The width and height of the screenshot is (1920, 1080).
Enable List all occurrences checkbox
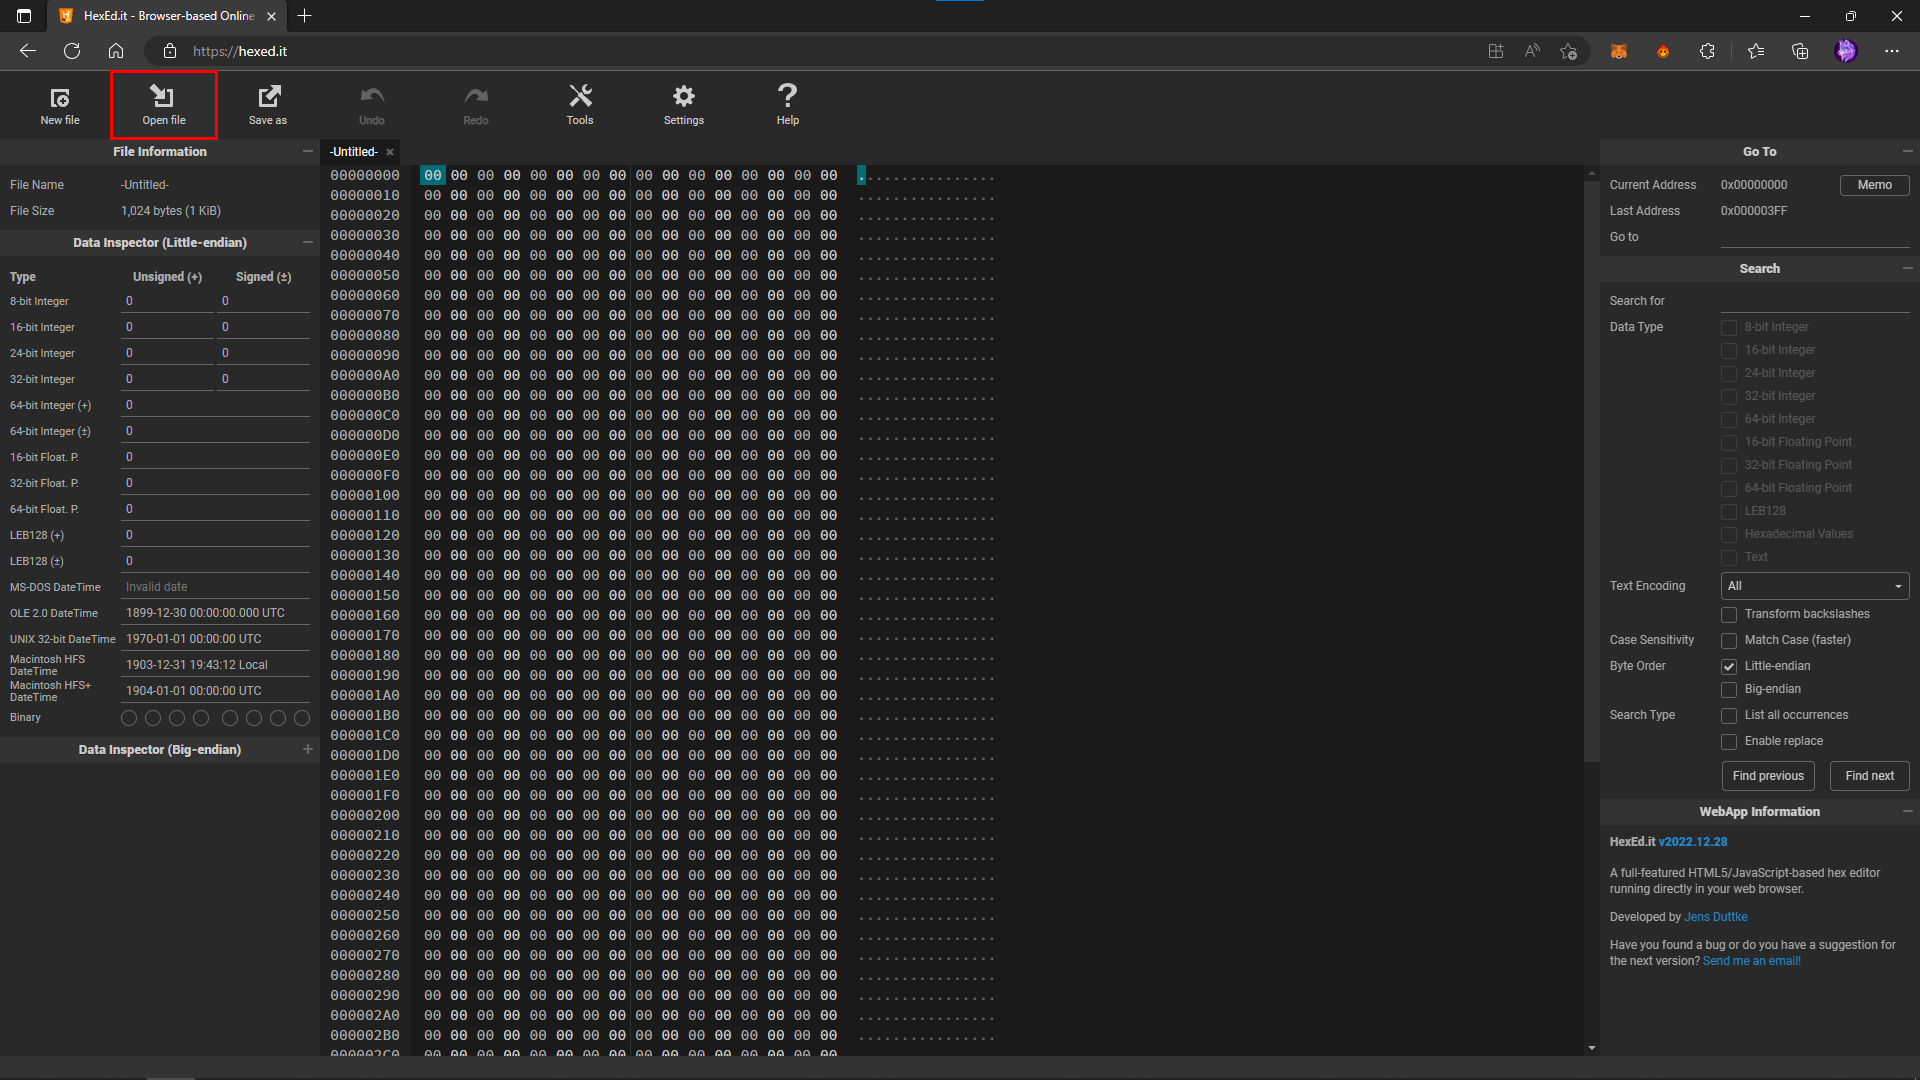1729,716
